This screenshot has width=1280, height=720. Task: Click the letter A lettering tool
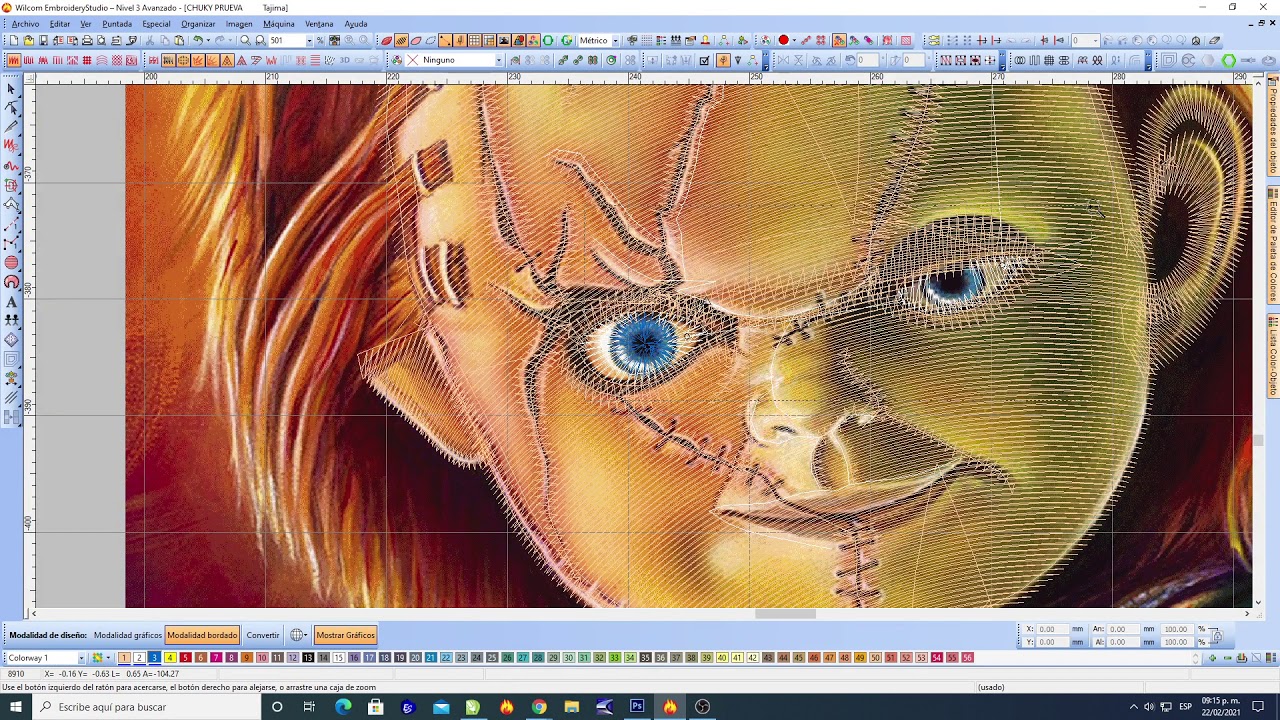pyautogui.click(x=12, y=301)
